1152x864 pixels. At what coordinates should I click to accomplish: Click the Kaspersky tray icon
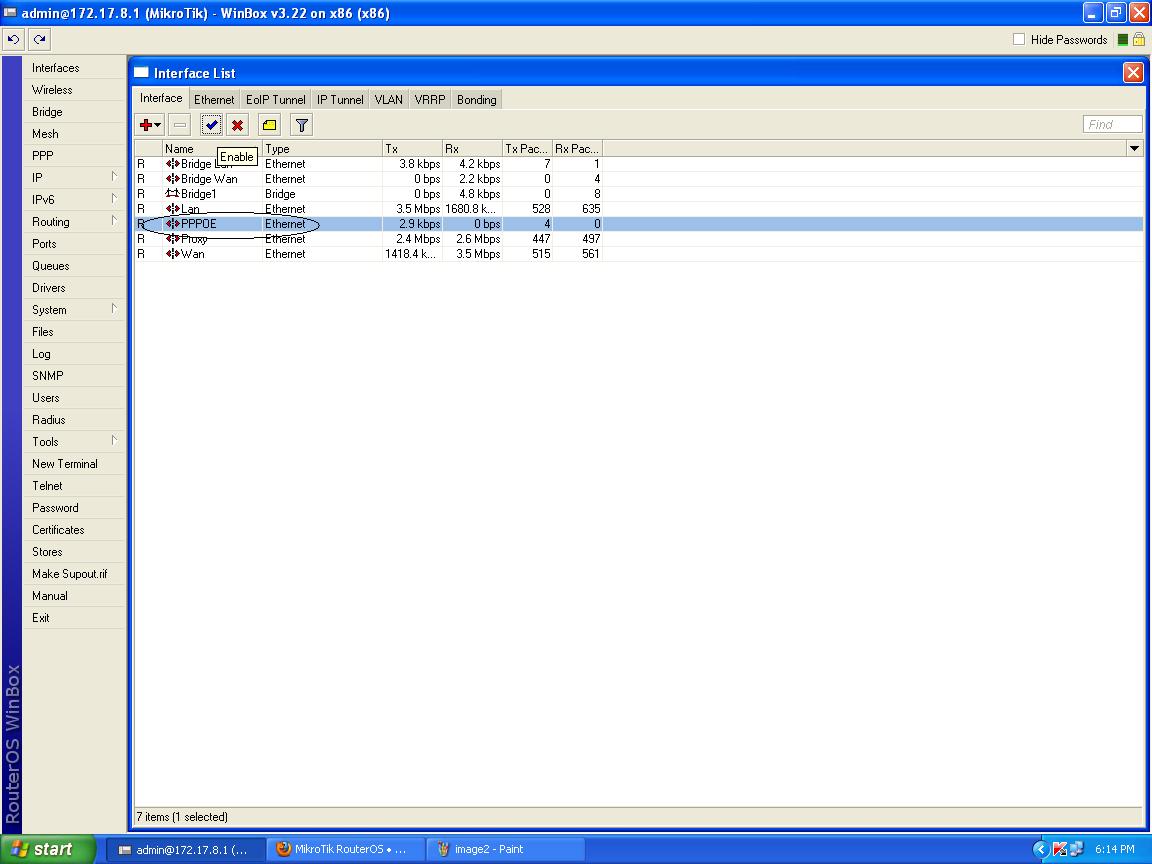point(1059,849)
